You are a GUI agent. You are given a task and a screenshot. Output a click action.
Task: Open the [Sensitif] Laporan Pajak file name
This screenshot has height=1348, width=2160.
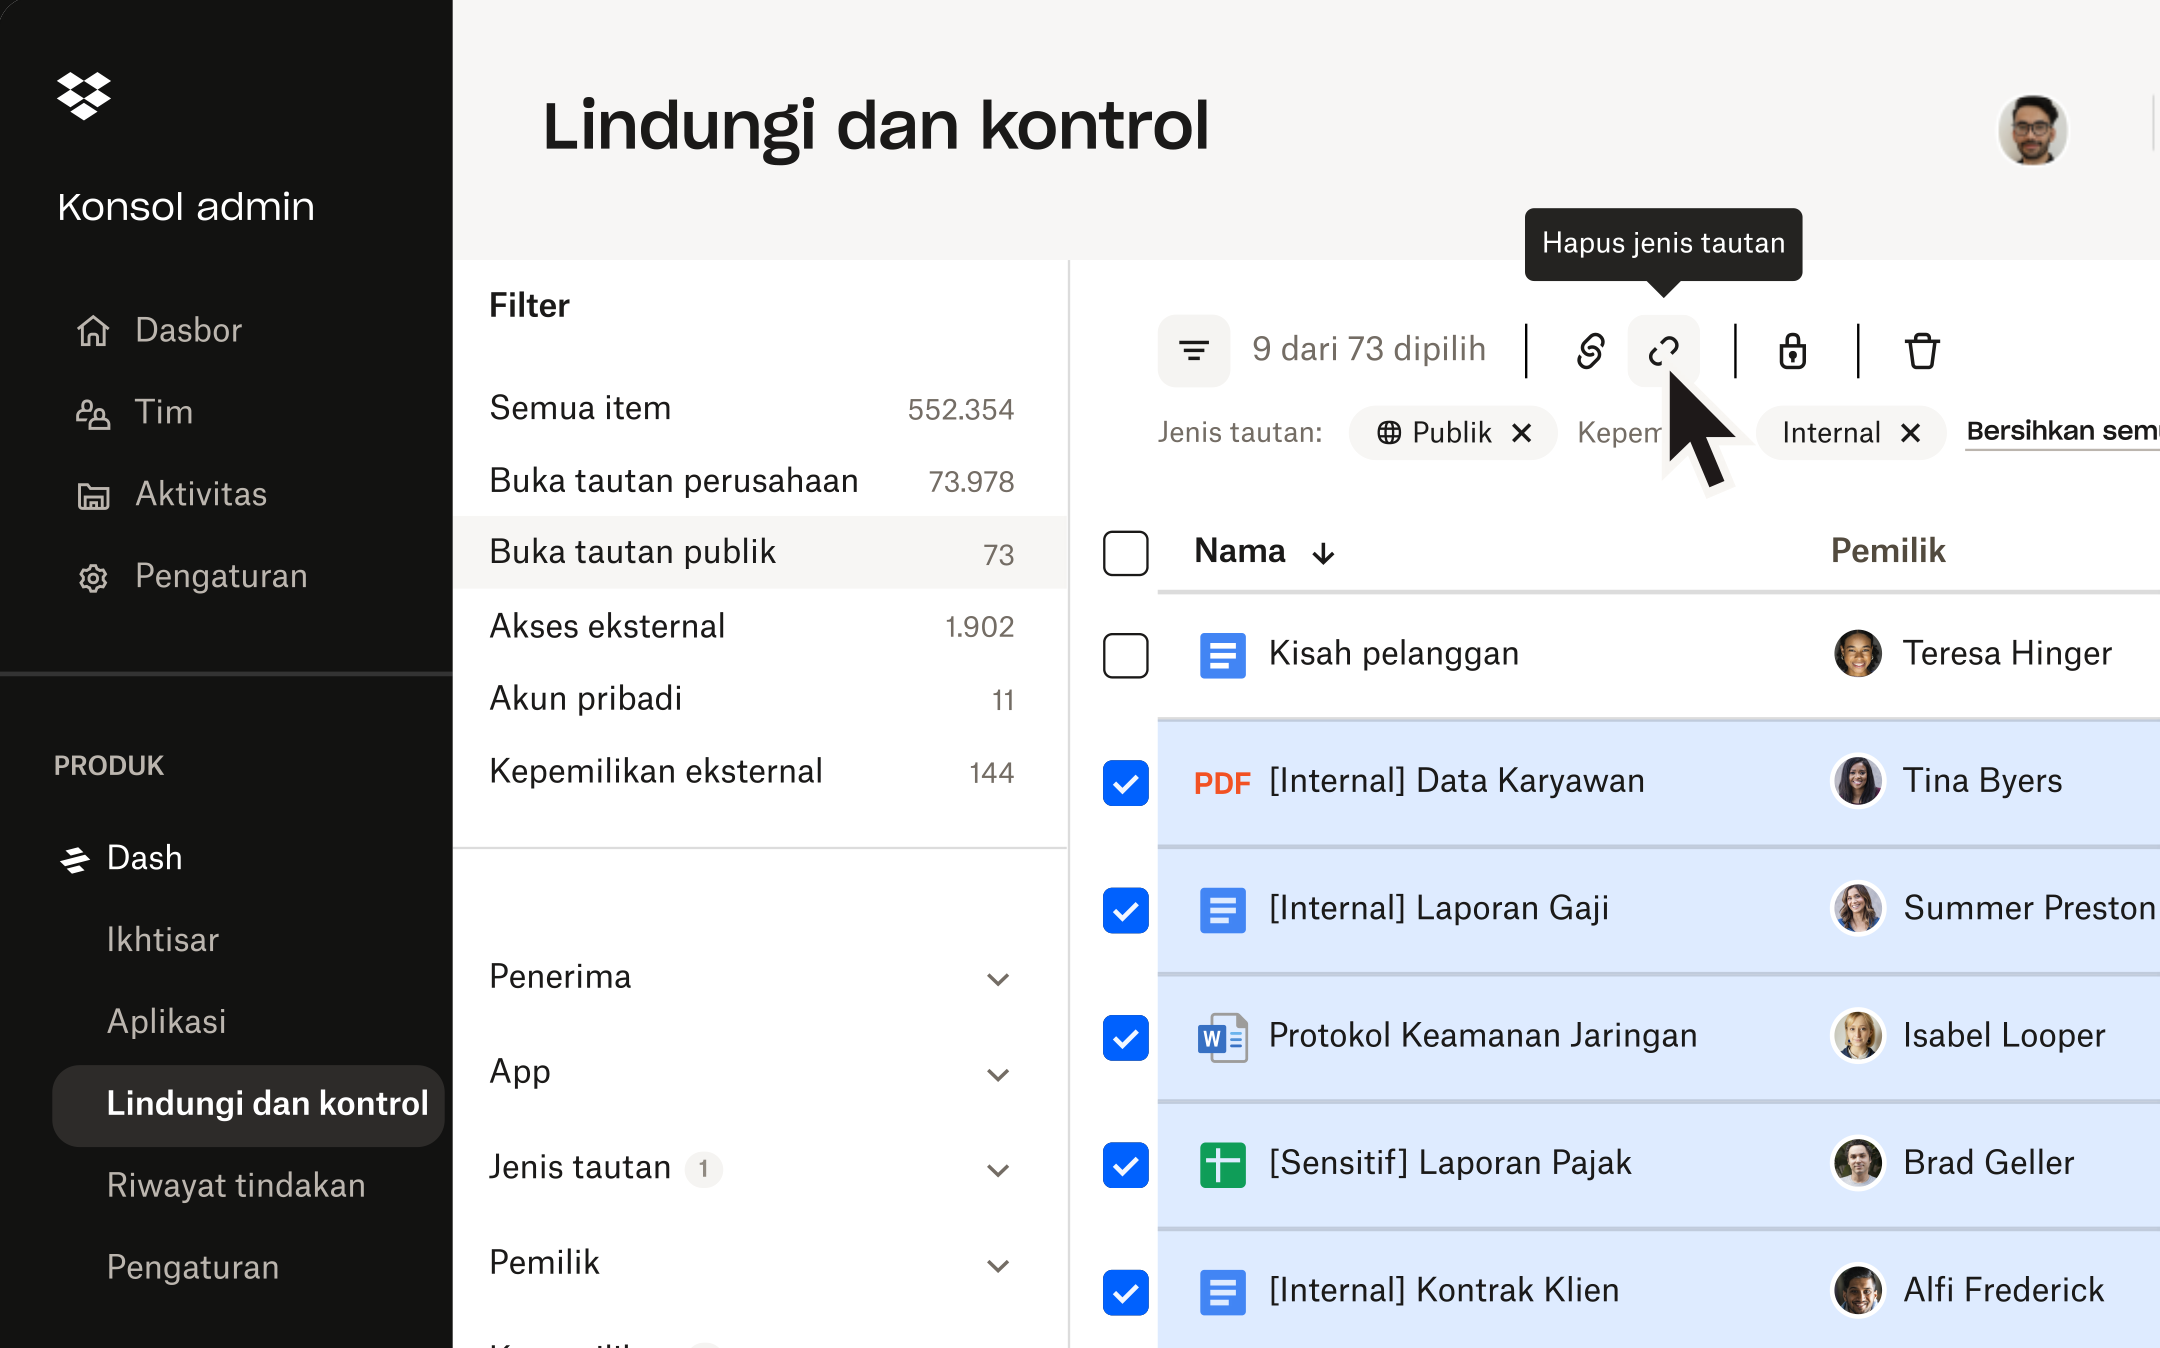tap(1450, 1163)
